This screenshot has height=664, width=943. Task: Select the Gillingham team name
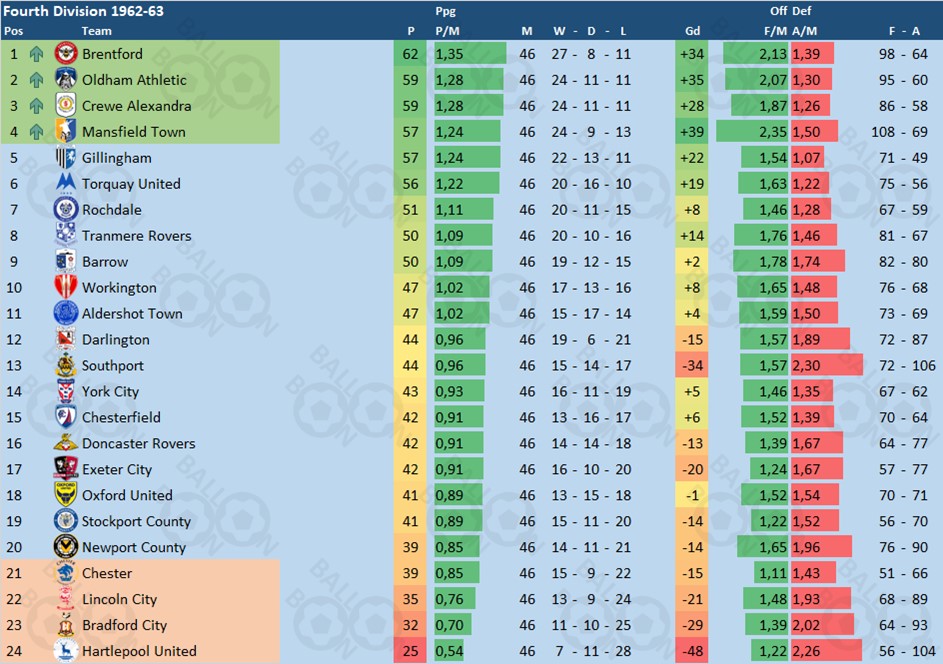click(117, 158)
